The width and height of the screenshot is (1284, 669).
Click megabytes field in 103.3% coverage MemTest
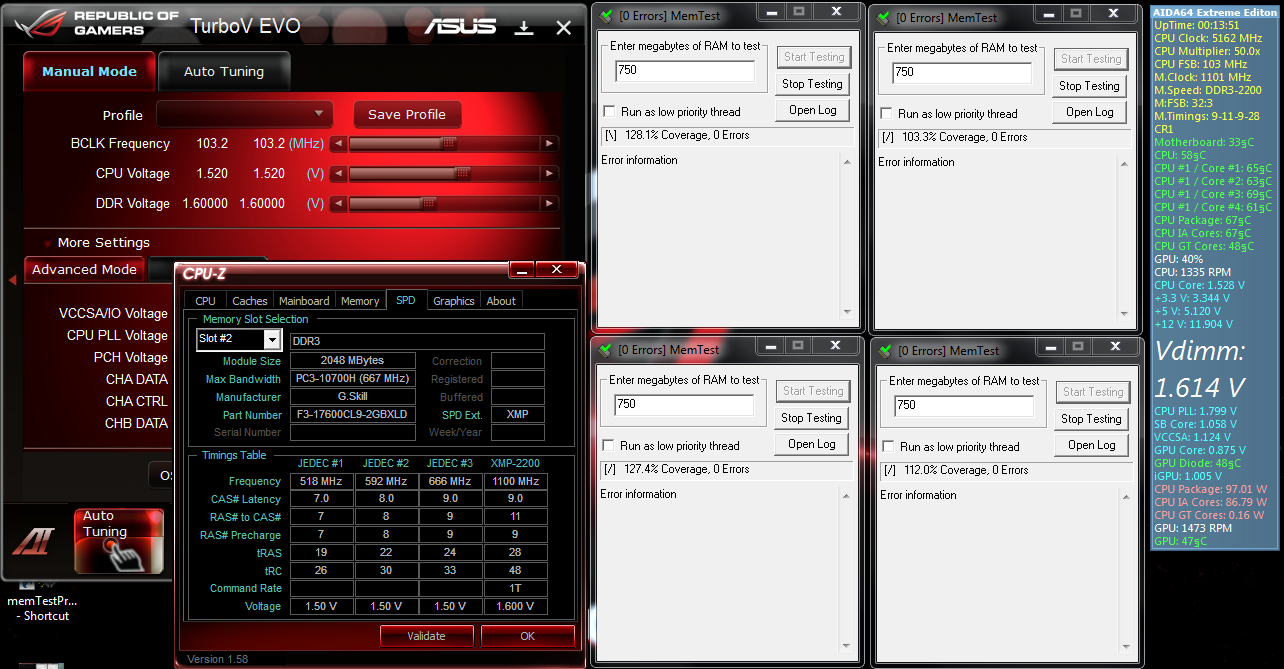tap(961, 73)
